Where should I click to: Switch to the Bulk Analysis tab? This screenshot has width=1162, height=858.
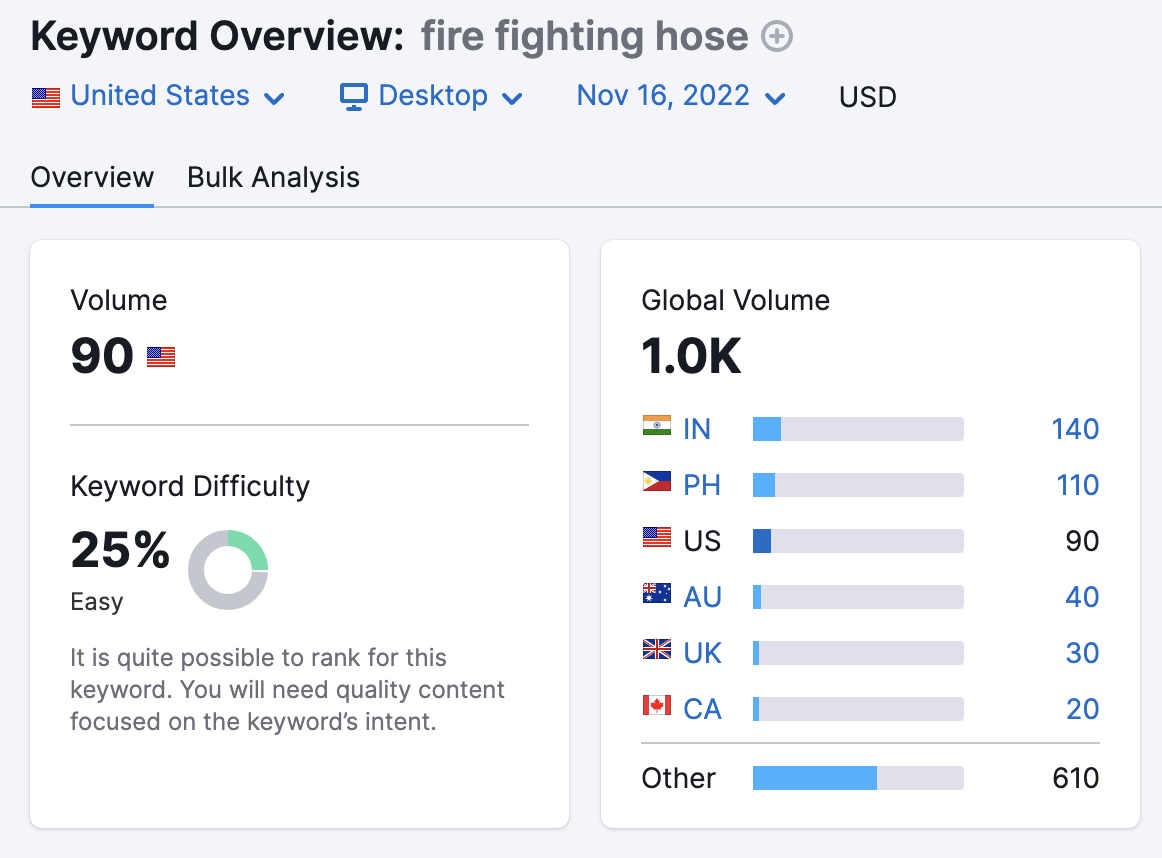[273, 178]
